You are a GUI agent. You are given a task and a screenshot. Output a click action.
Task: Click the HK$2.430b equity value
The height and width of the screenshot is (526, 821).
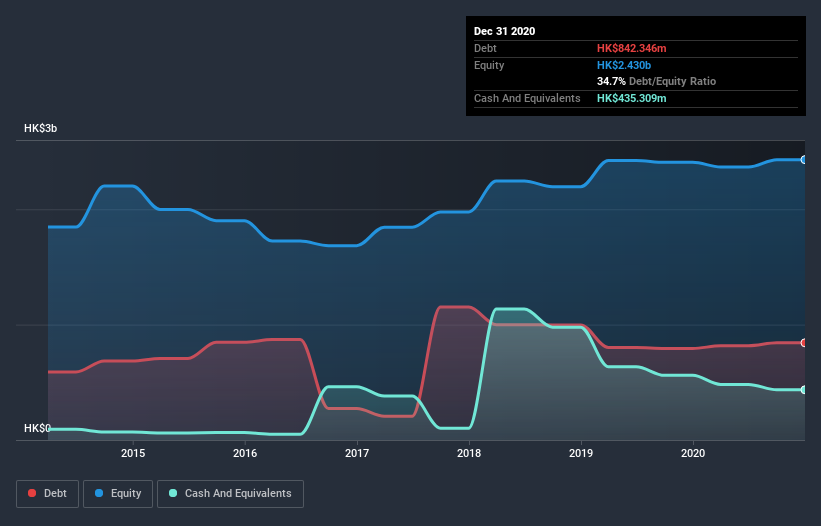point(624,65)
